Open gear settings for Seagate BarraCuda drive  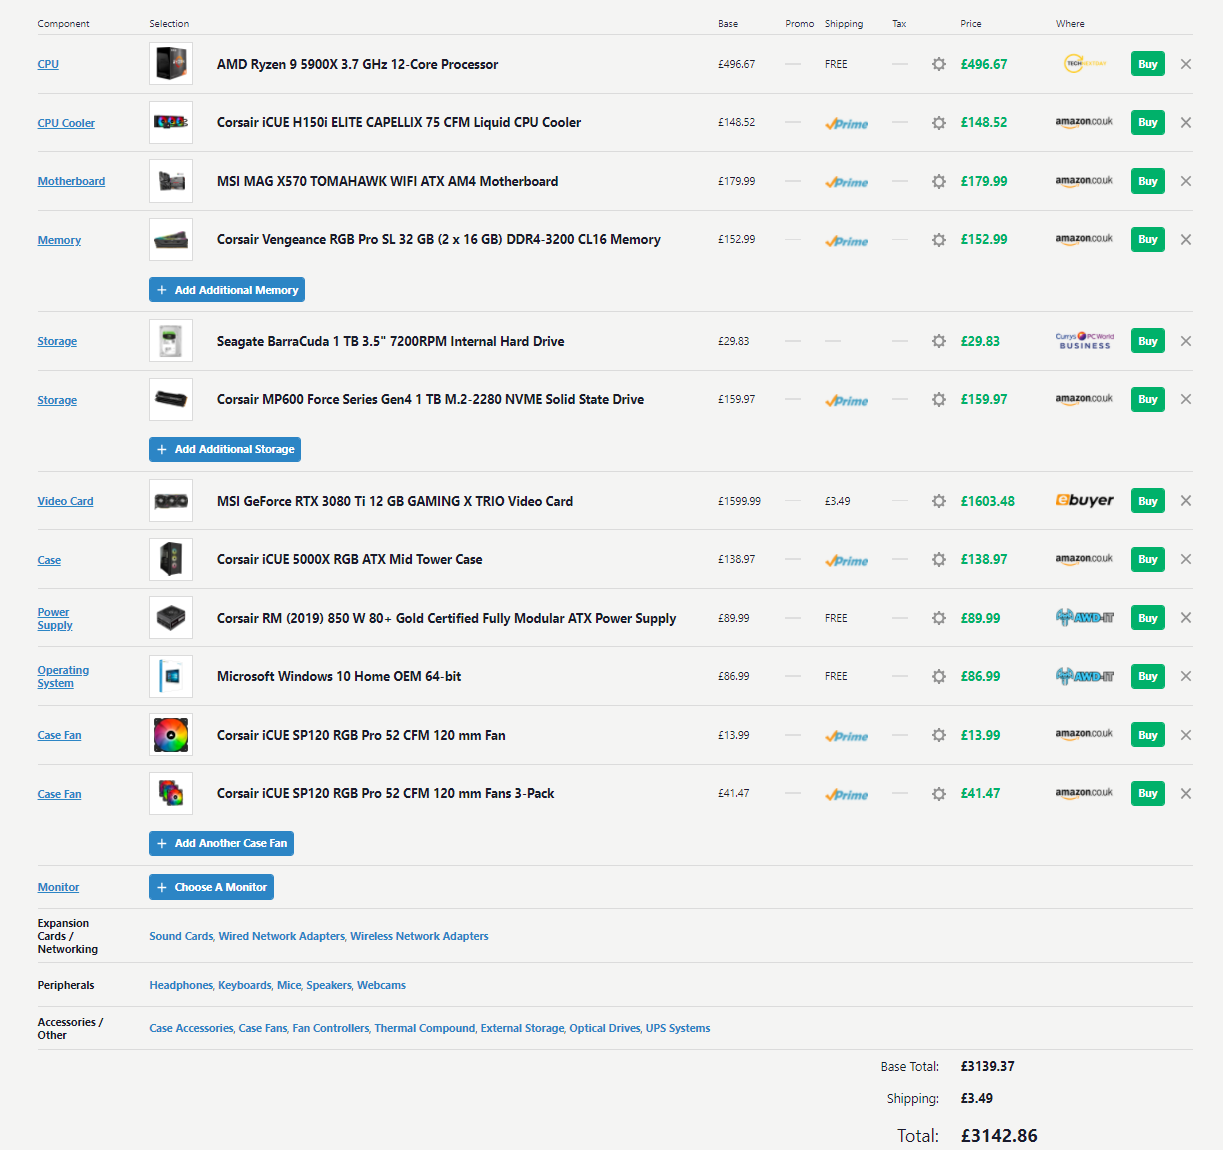(x=938, y=341)
